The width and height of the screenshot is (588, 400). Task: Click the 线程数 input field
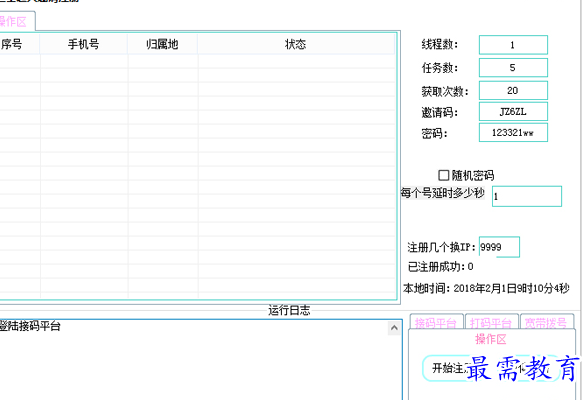point(513,45)
